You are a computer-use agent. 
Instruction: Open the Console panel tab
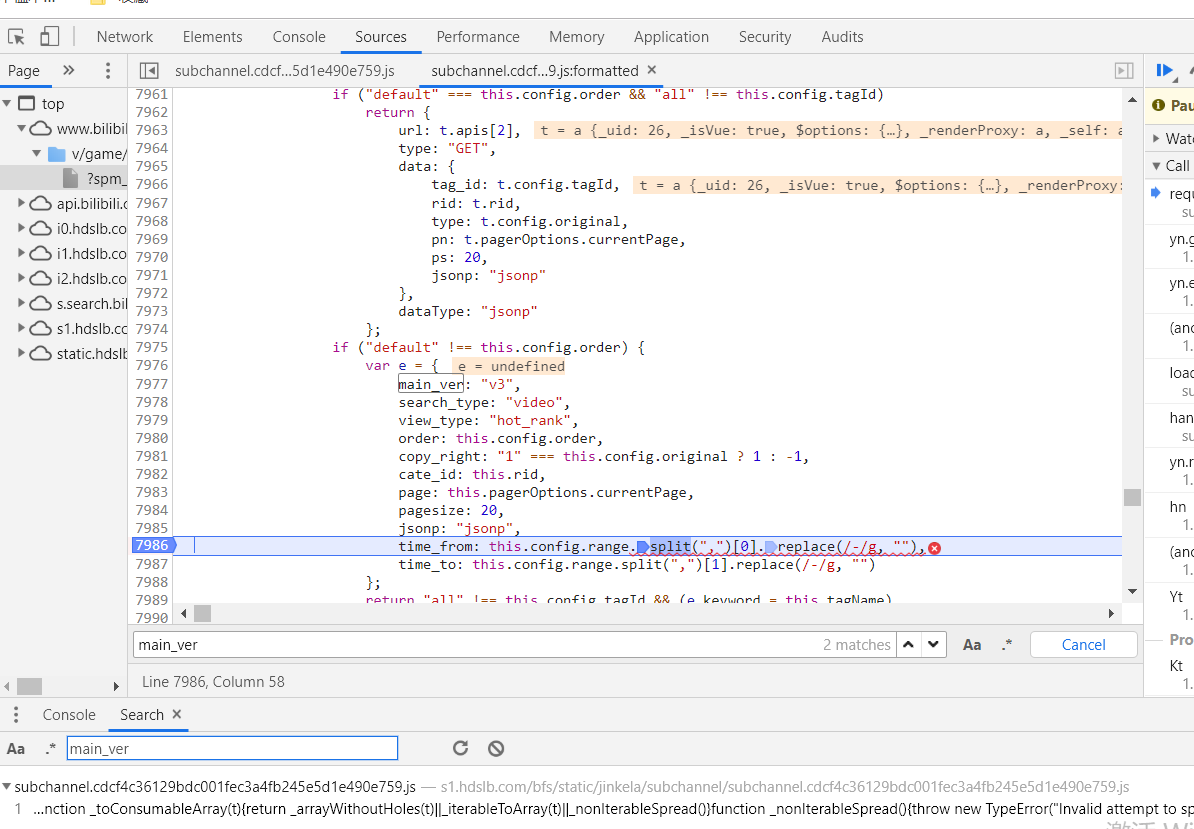[299, 37]
